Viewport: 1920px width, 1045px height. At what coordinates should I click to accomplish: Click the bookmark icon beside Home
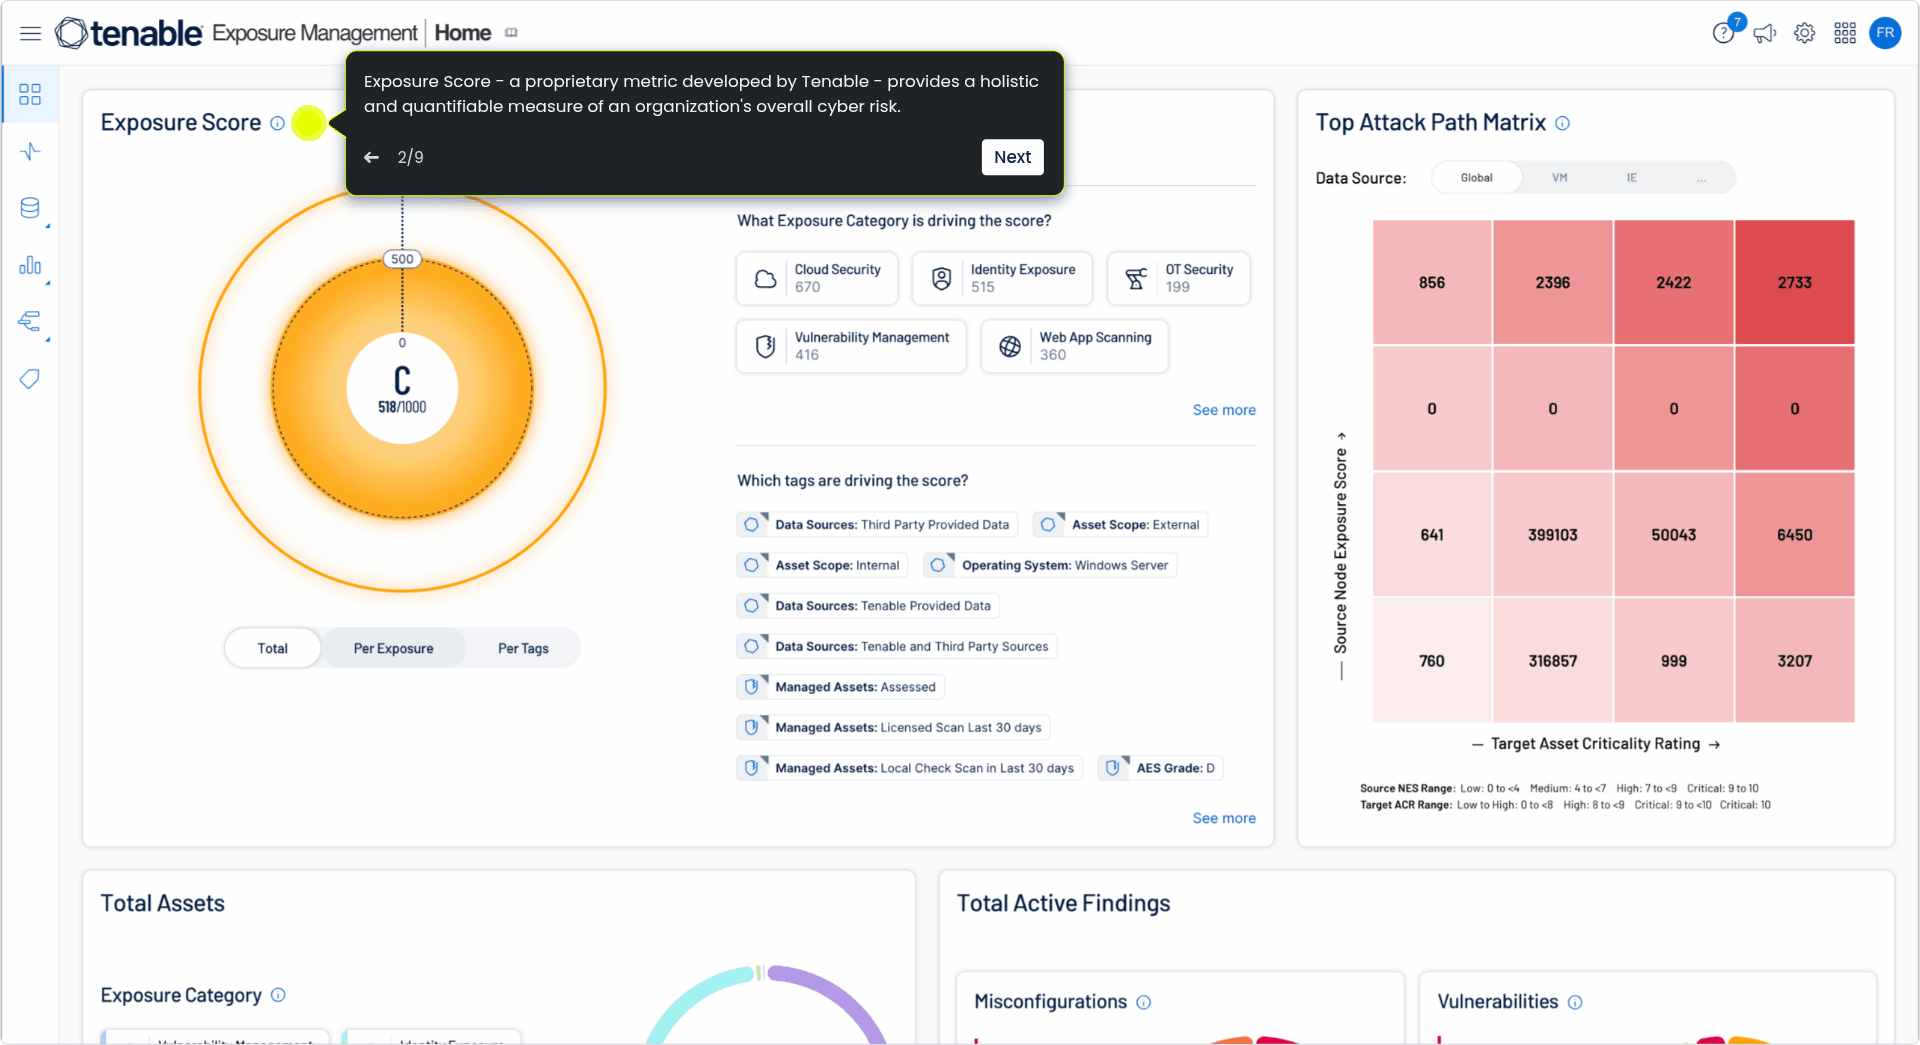pos(512,33)
